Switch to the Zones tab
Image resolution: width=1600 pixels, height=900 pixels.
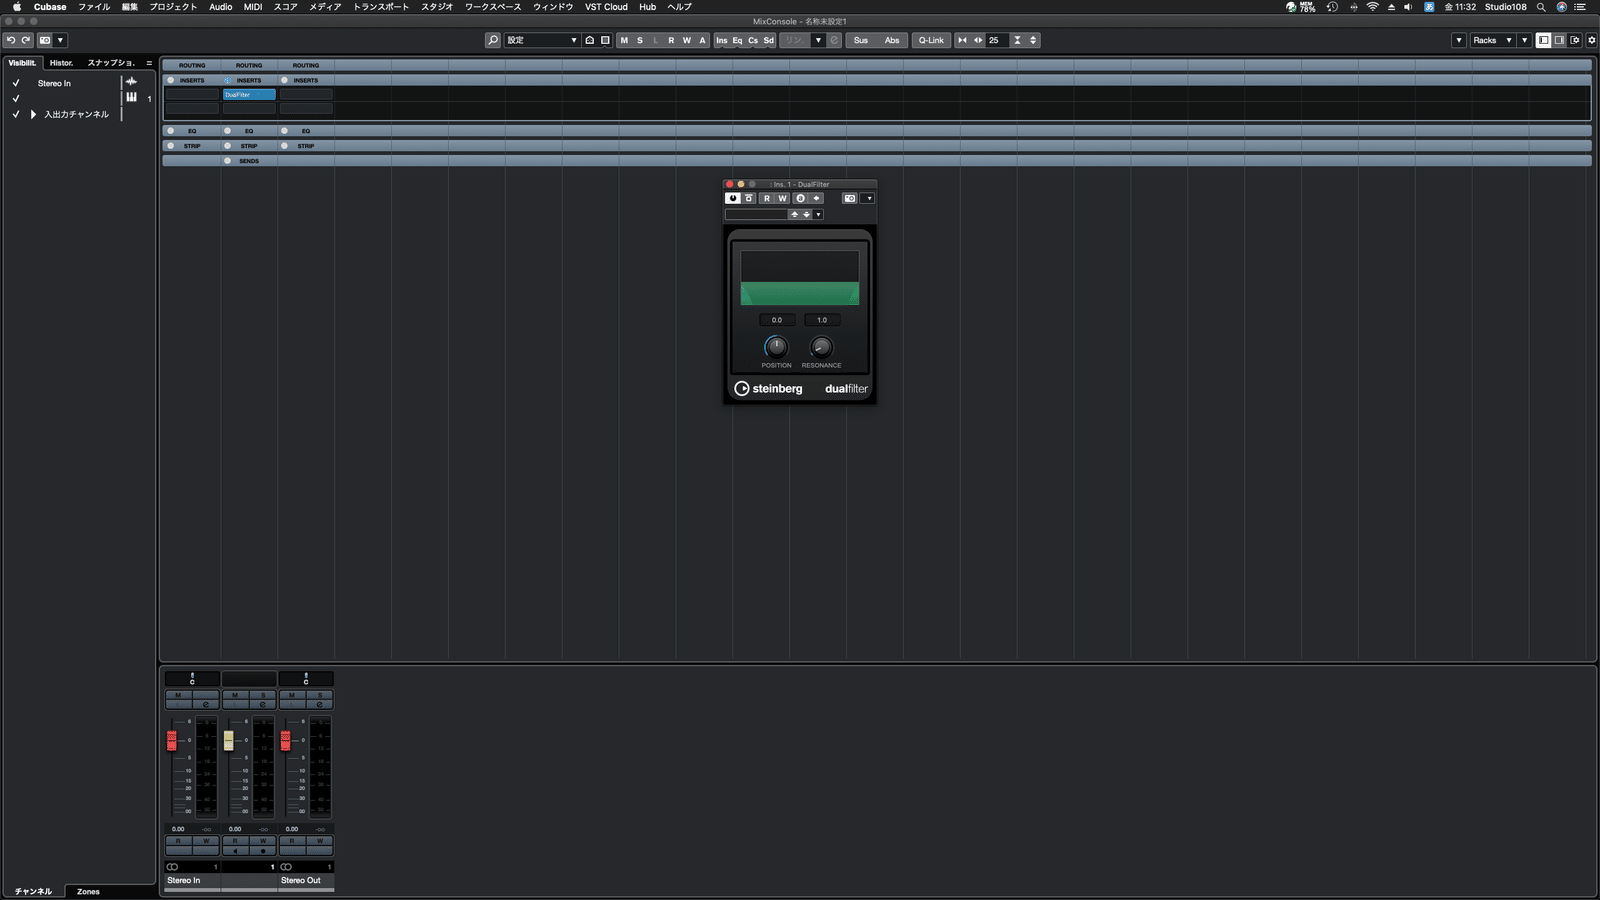88,891
